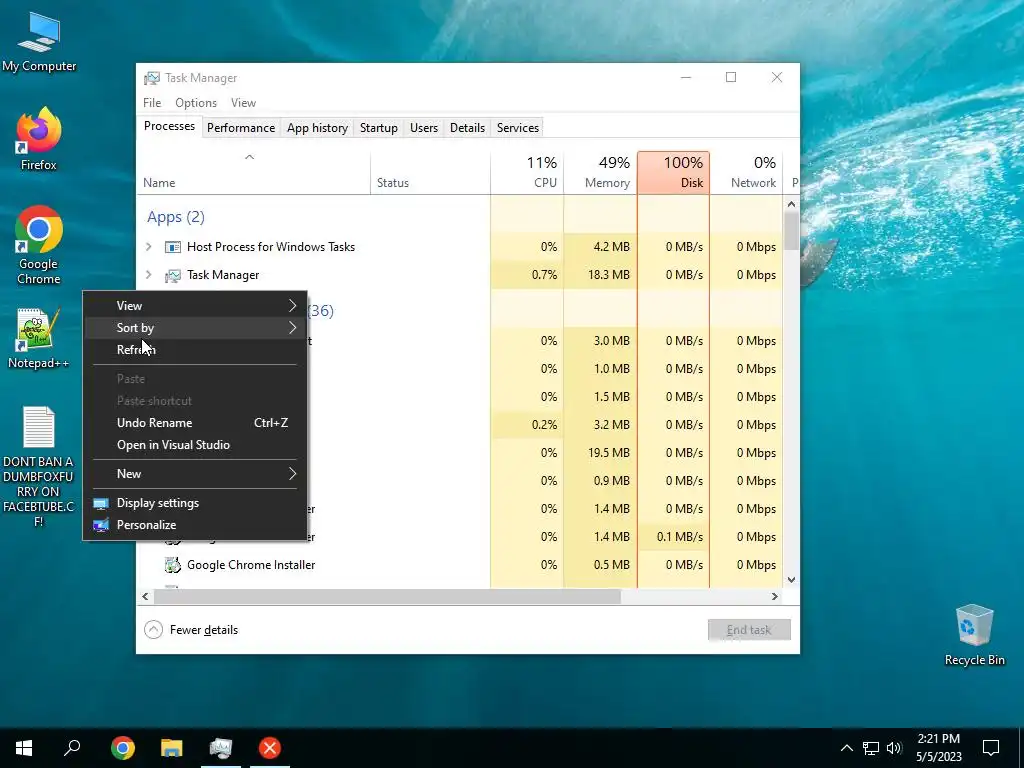Click the Display settings monitor icon
Screen dimensions: 1024x768
[101, 504]
